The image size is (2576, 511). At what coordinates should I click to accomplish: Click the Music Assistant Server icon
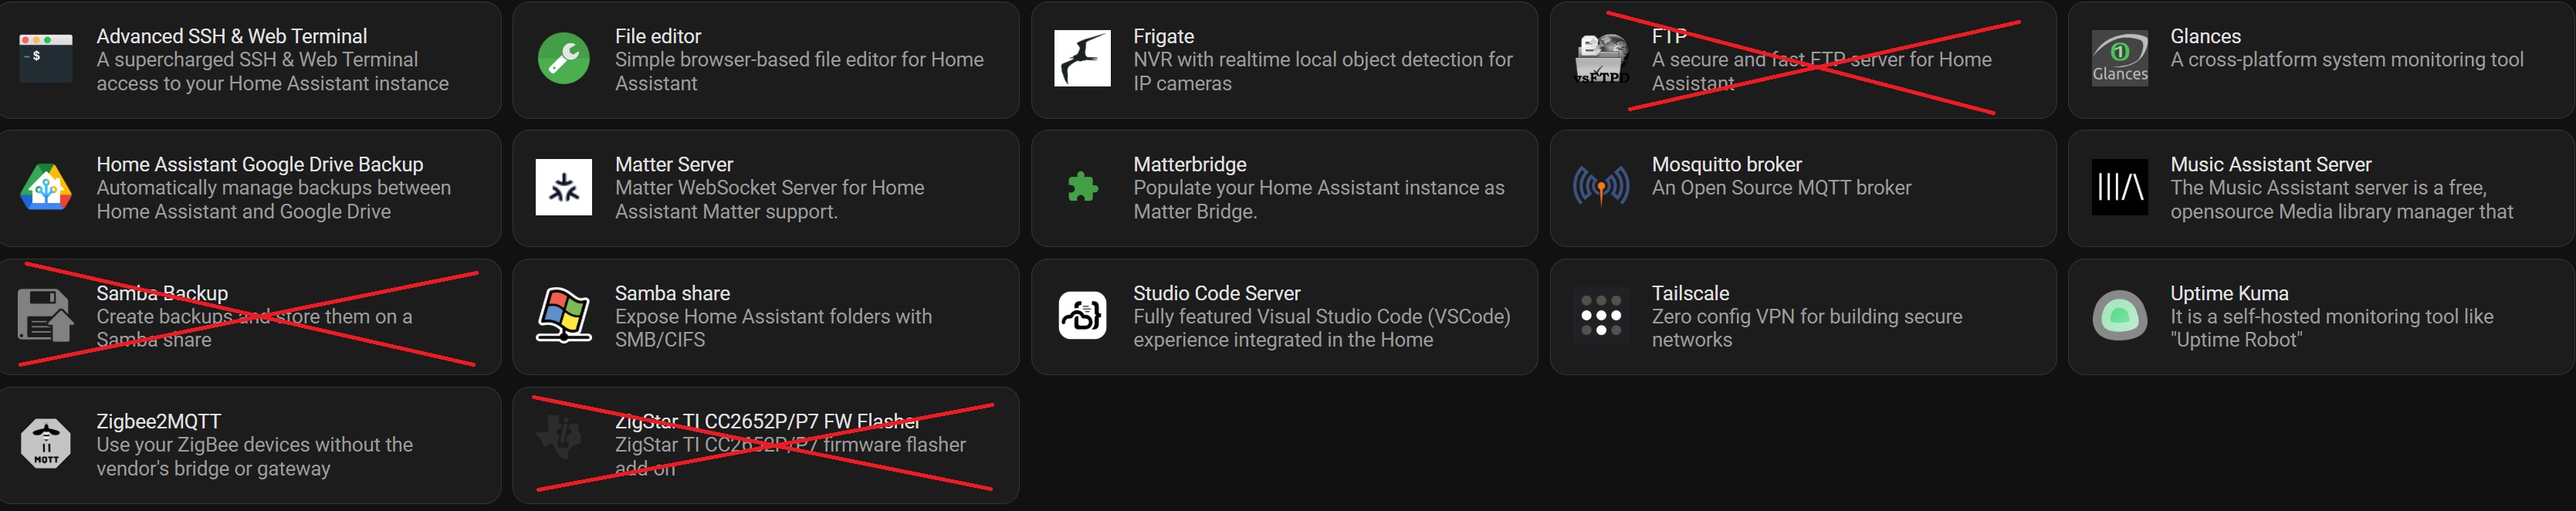pos(2119,187)
